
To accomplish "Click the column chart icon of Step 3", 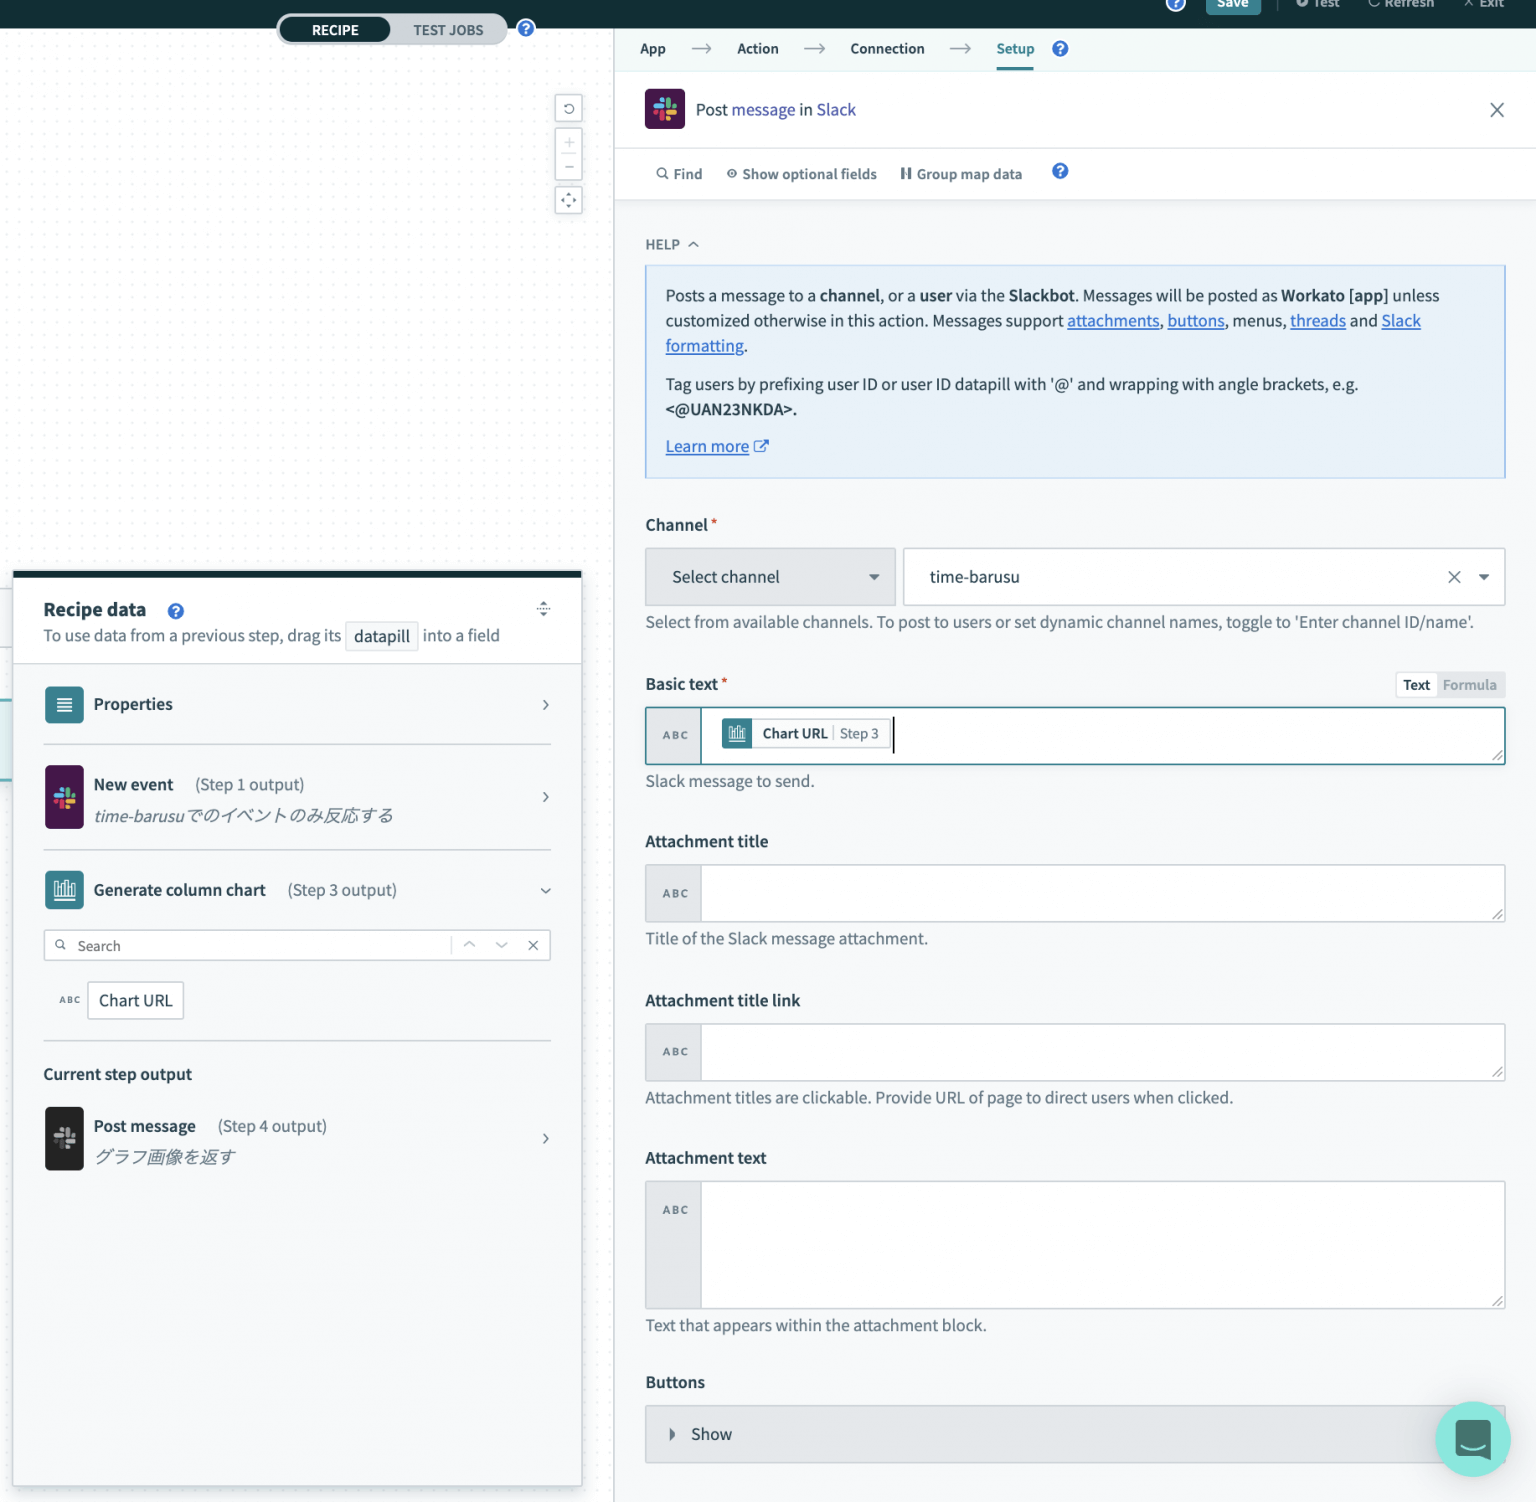I will click(x=64, y=890).
